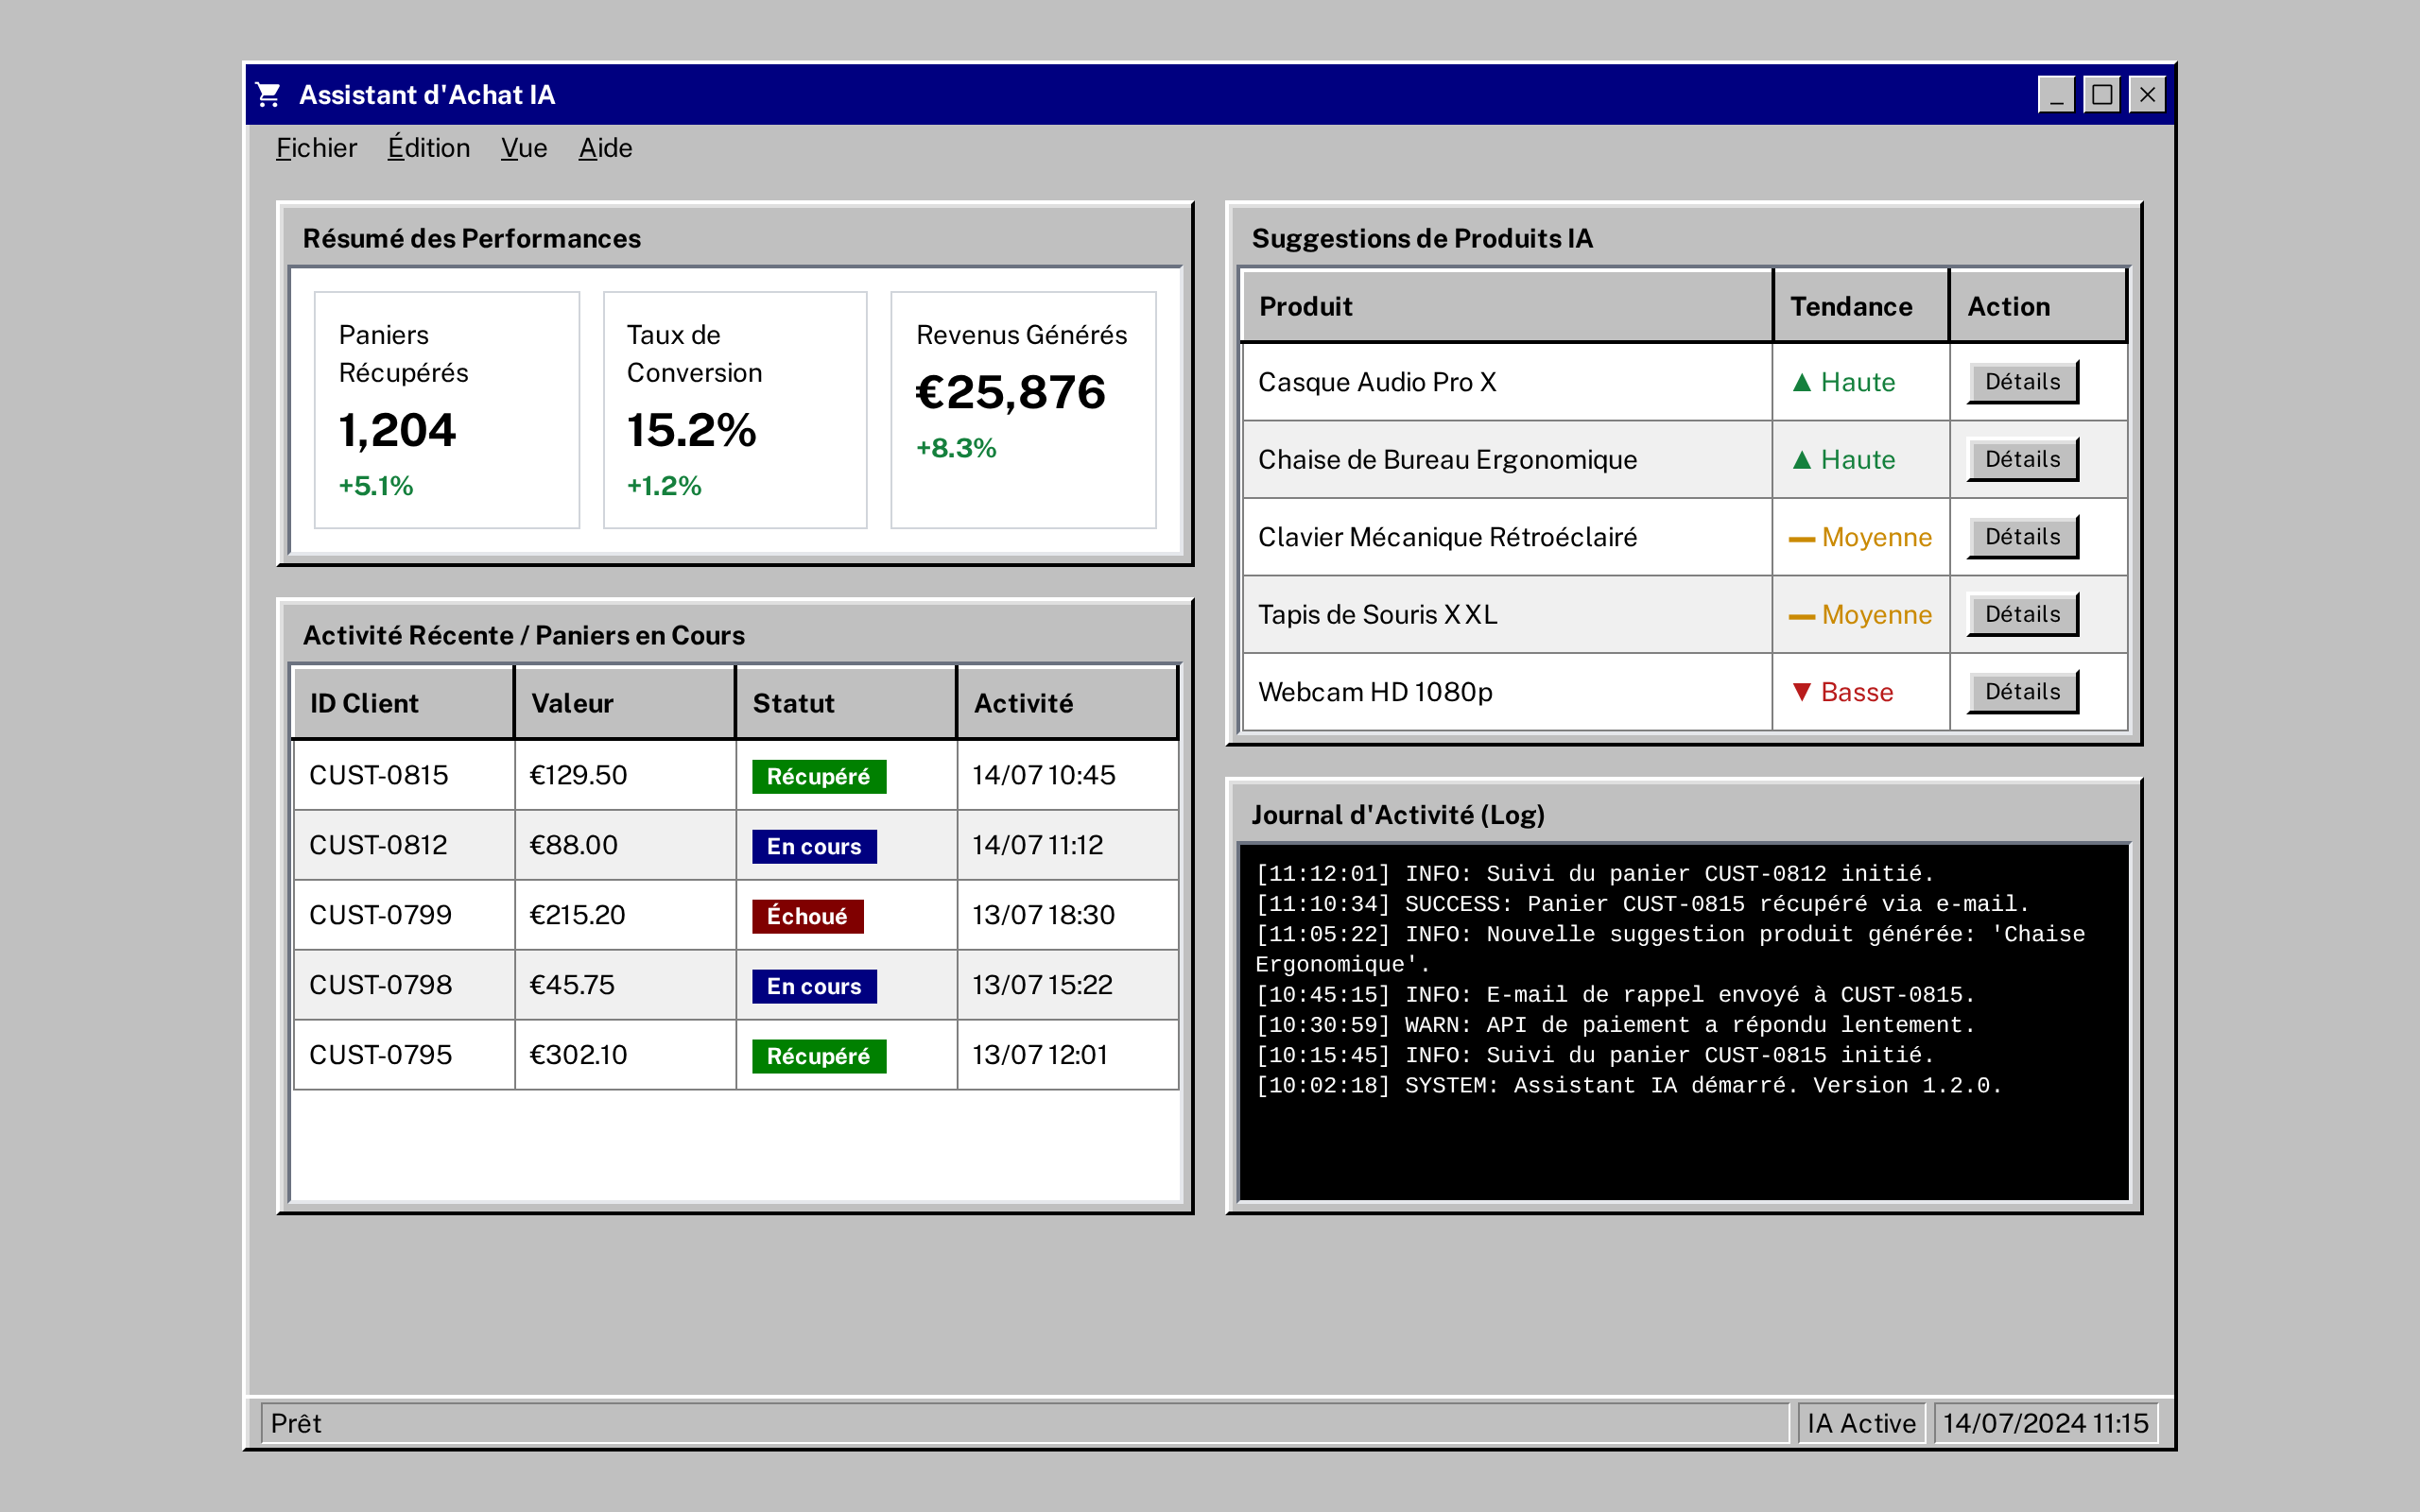Open the Fichier menu
The width and height of the screenshot is (2420, 1512).
[316, 147]
